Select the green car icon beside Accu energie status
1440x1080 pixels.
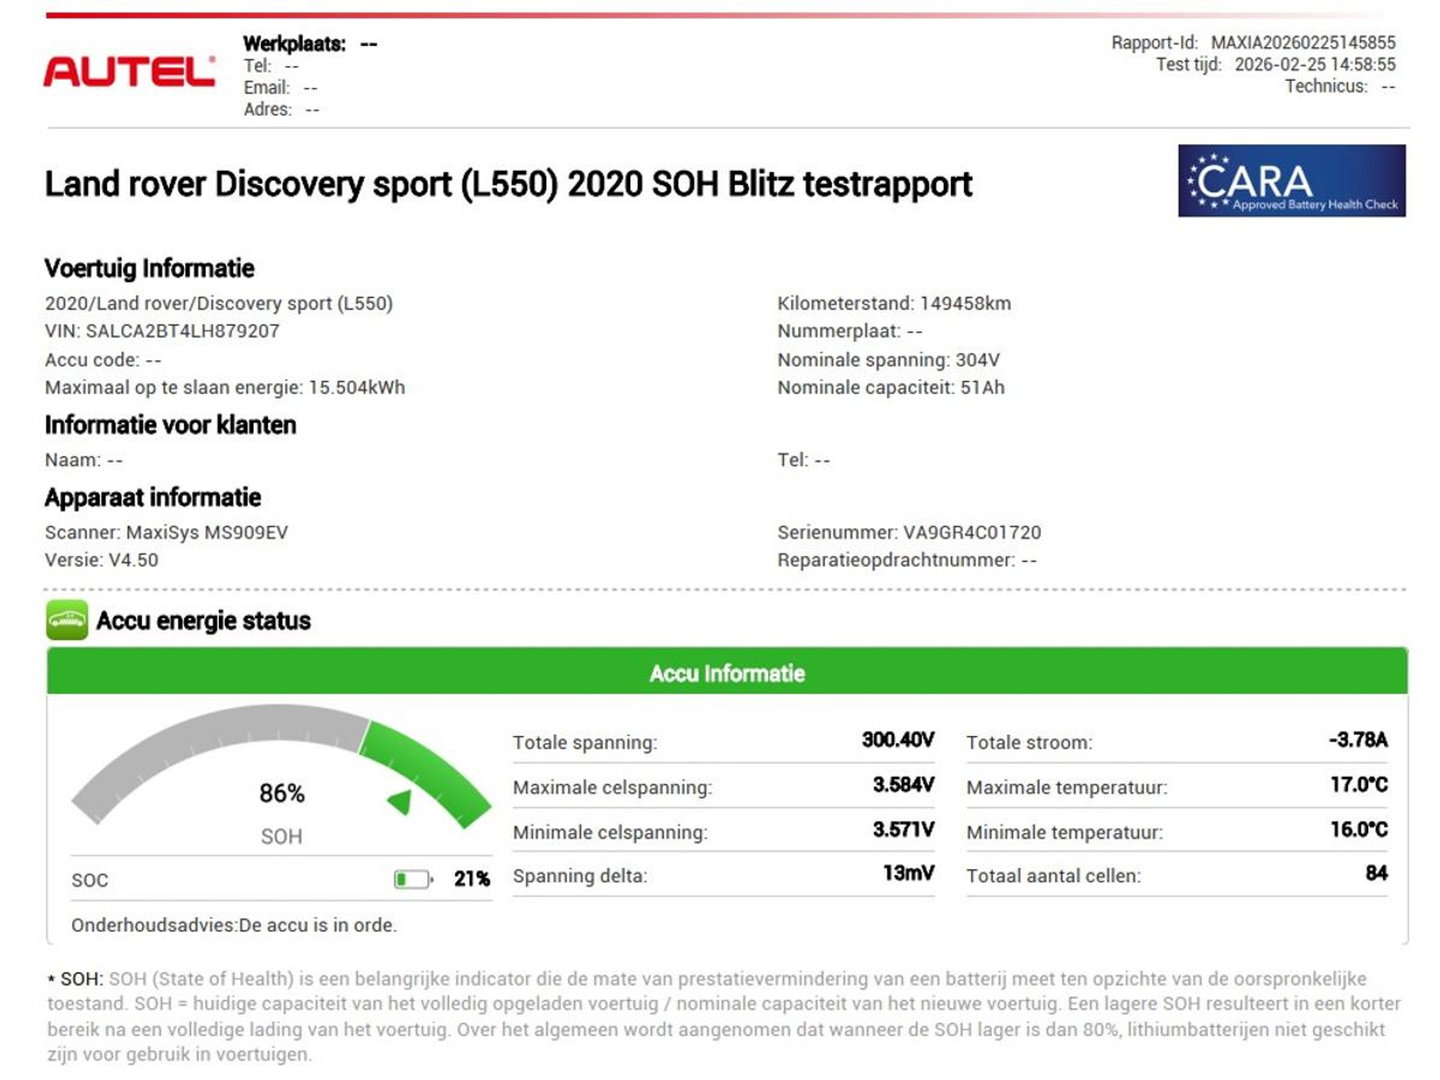point(67,620)
